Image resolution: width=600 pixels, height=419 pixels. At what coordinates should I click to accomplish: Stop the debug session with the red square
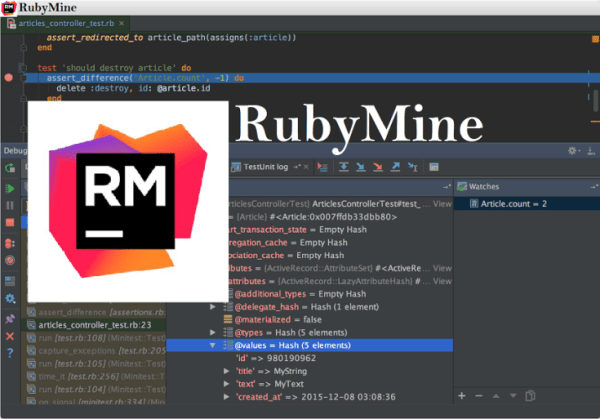click(x=10, y=222)
